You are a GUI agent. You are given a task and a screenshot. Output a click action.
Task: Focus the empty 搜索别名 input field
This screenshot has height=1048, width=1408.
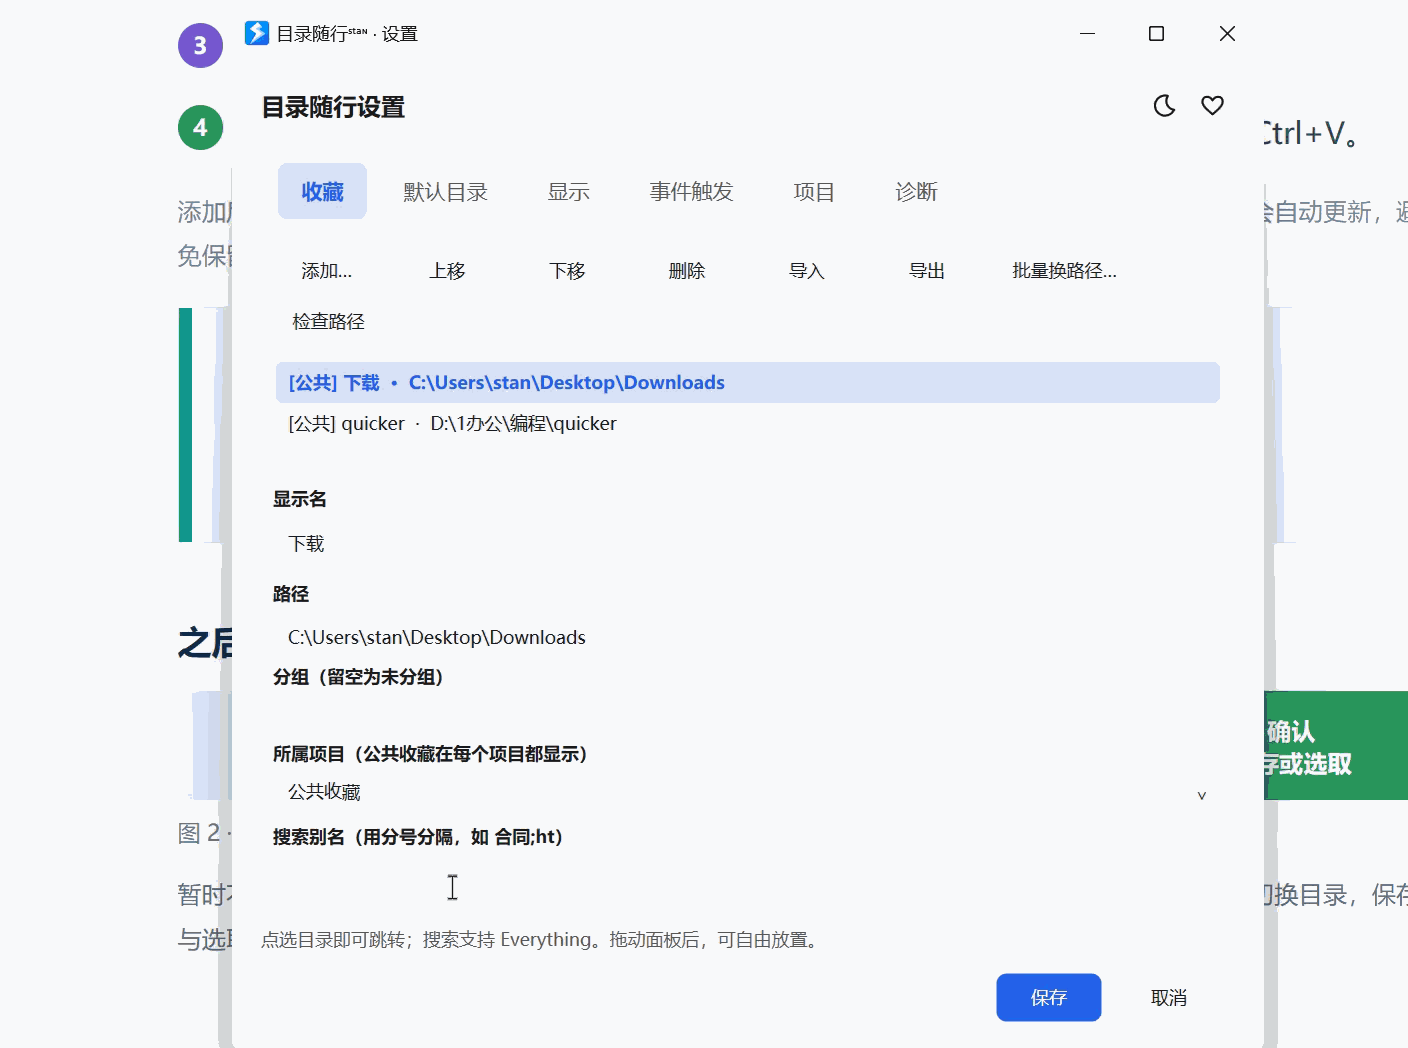(746, 884)
